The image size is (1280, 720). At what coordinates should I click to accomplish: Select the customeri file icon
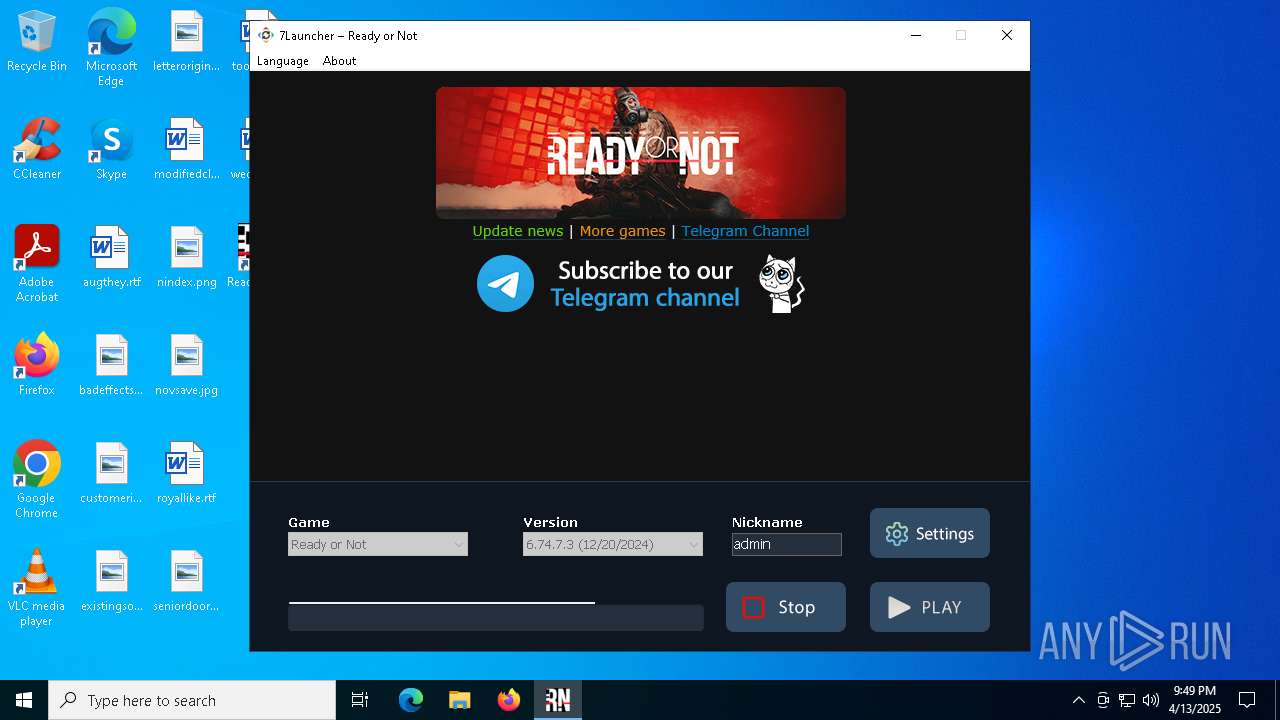pos(111,473)
